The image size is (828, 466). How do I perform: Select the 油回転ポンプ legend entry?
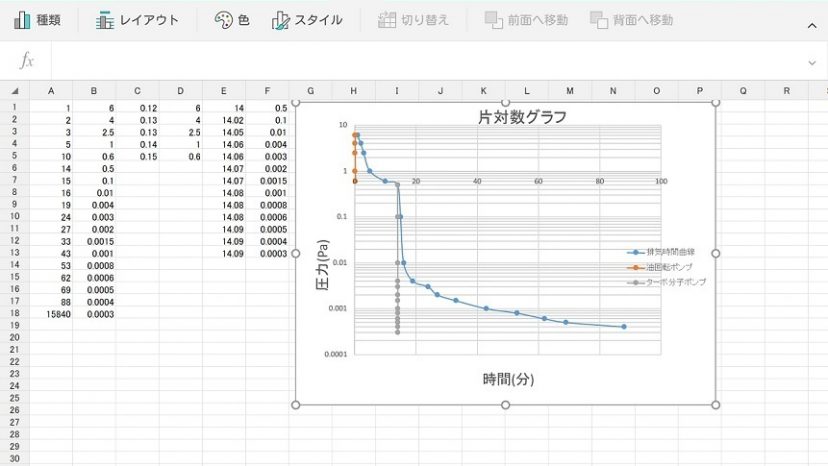[x=667, y=267]
